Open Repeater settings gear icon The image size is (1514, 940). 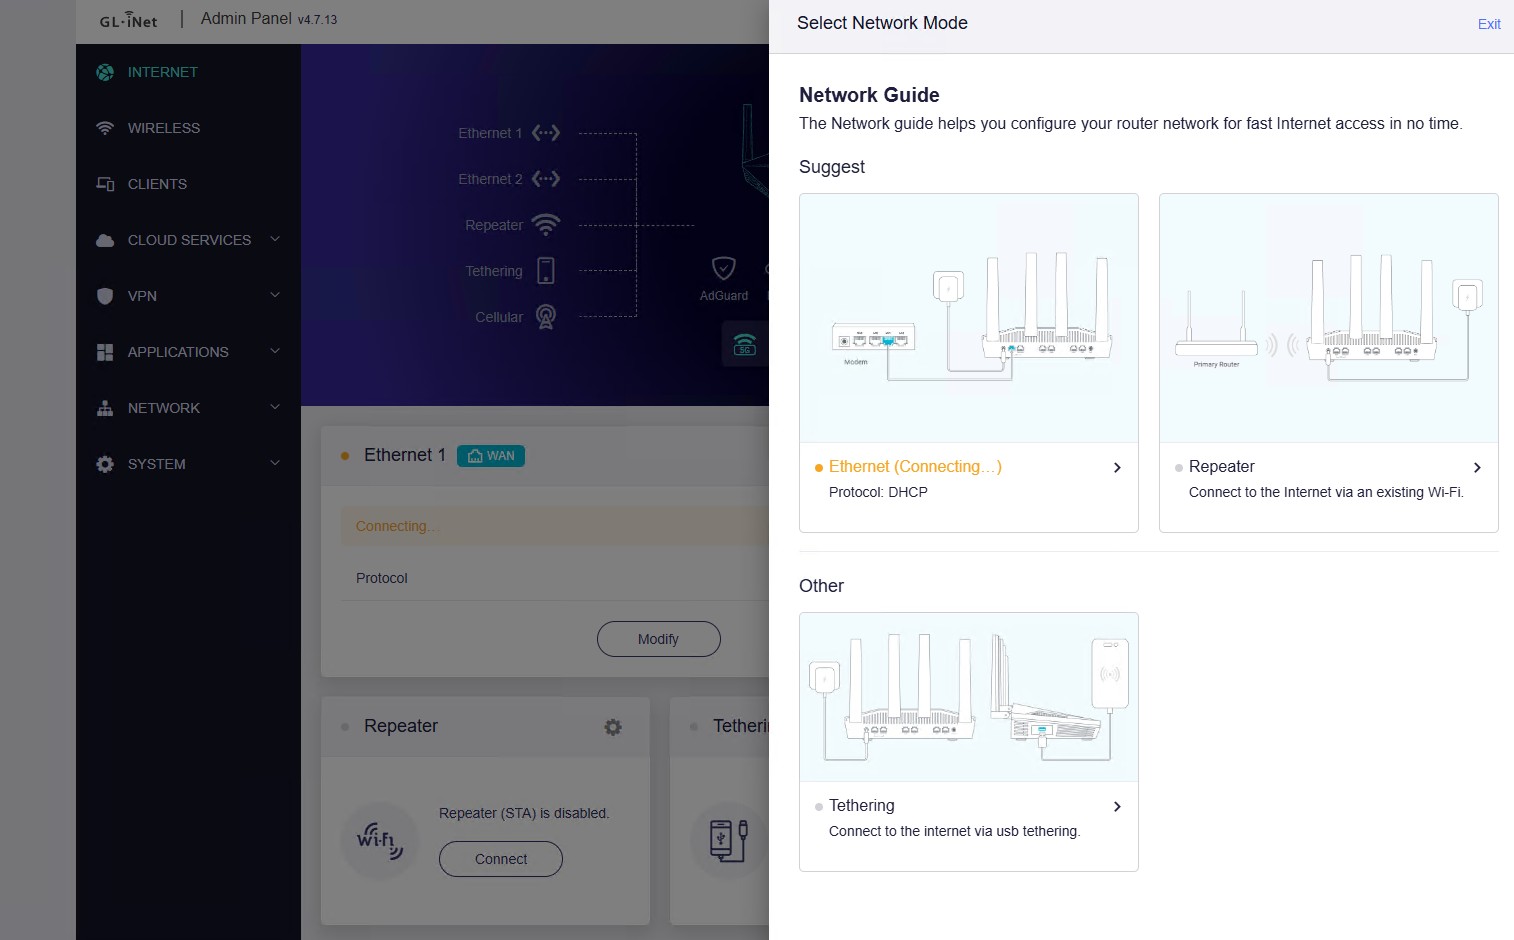613,727
